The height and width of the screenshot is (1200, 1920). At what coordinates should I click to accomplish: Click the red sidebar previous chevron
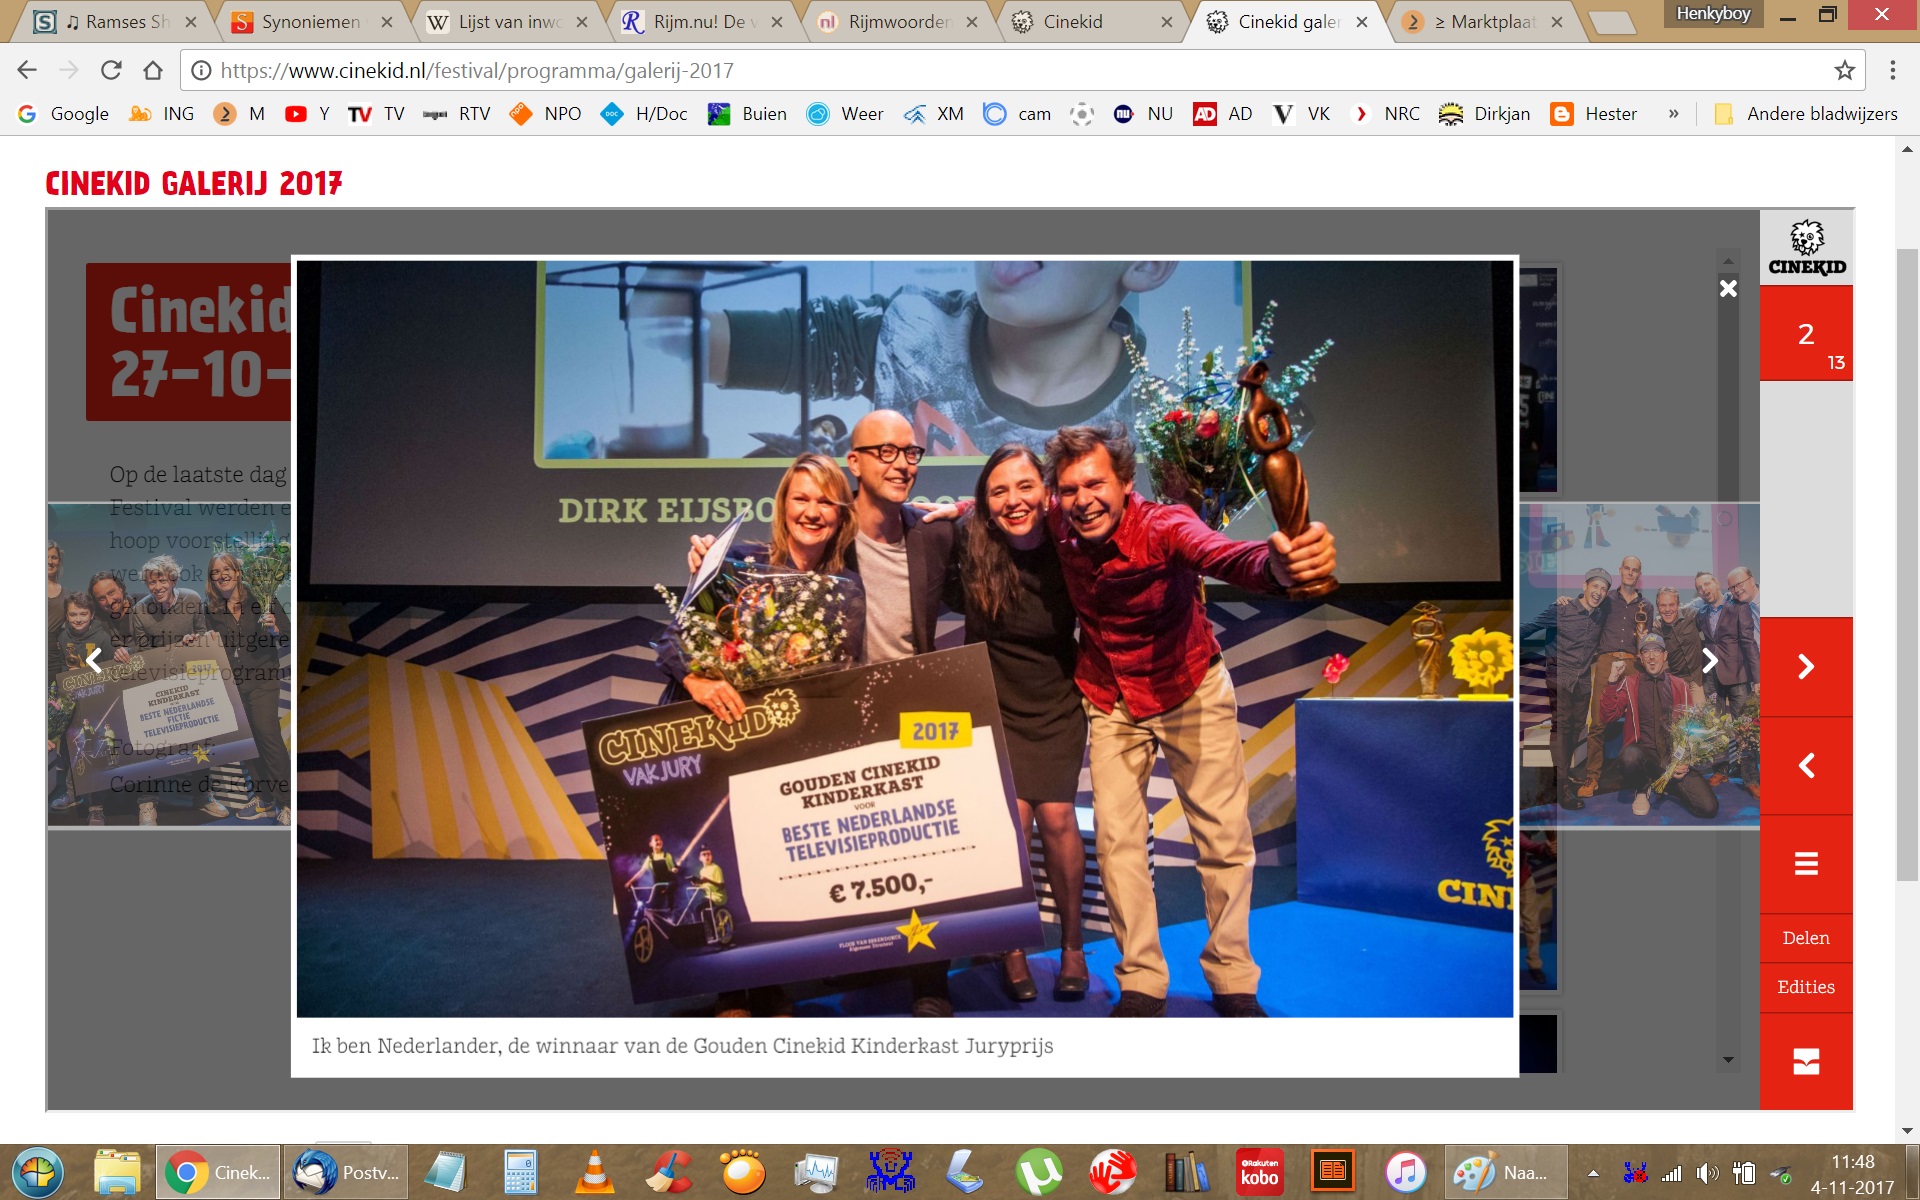tap(1806, 766)
